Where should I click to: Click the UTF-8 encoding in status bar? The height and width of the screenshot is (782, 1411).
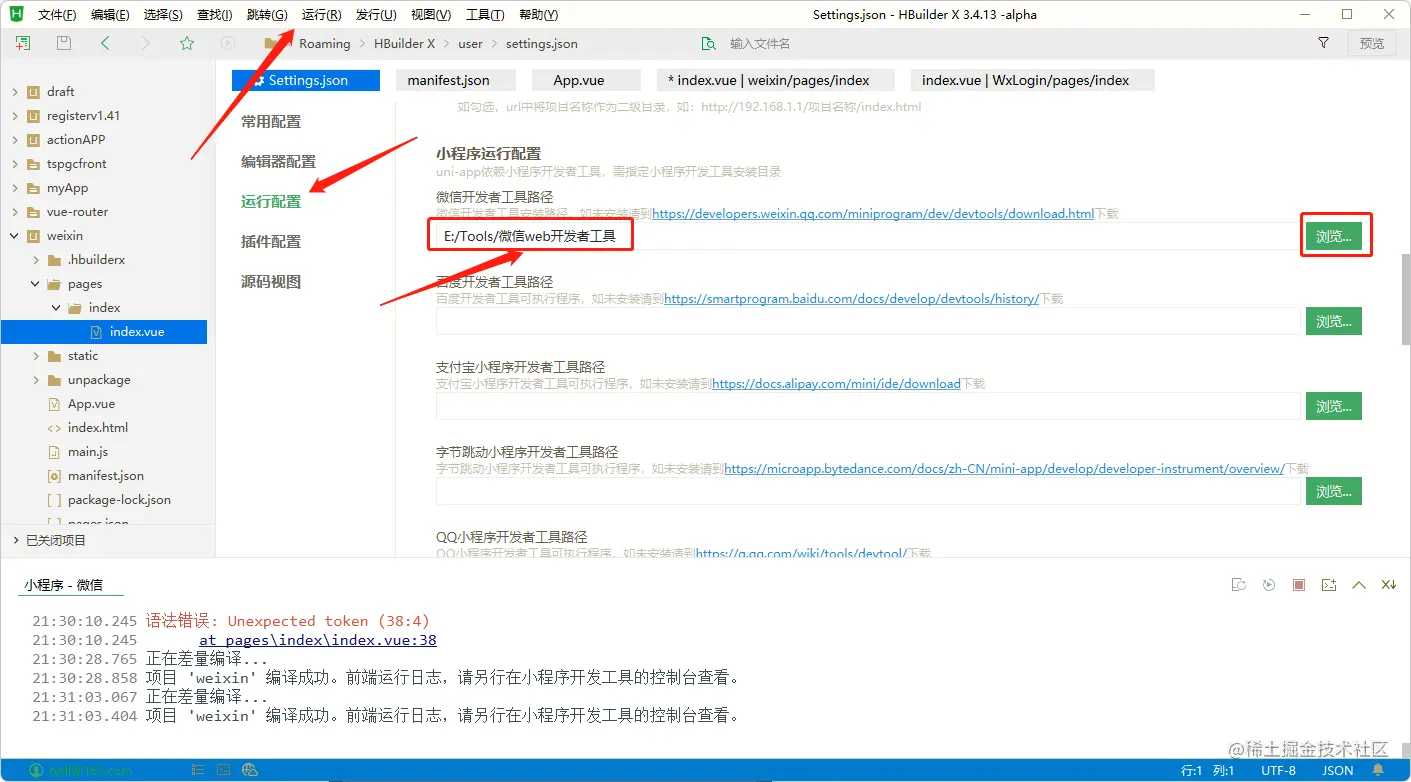coord(1278,771)
